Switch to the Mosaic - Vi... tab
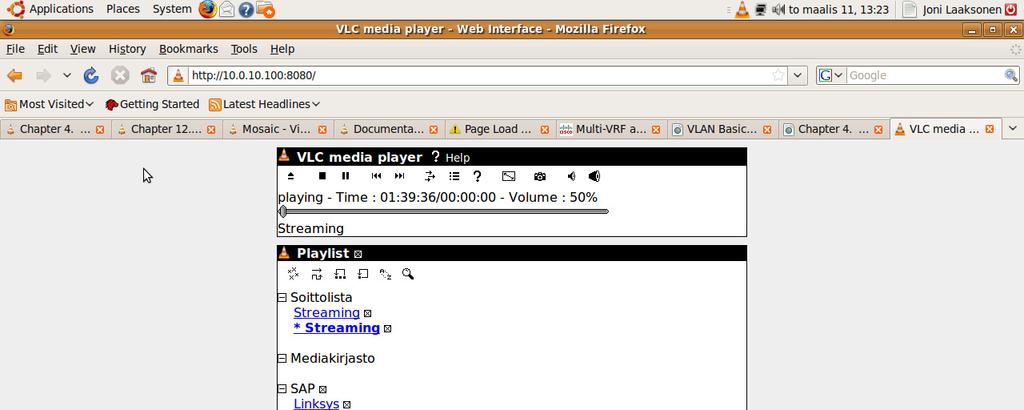The width and height of the screenshot is (1024, 410). [x=278, y=129]
